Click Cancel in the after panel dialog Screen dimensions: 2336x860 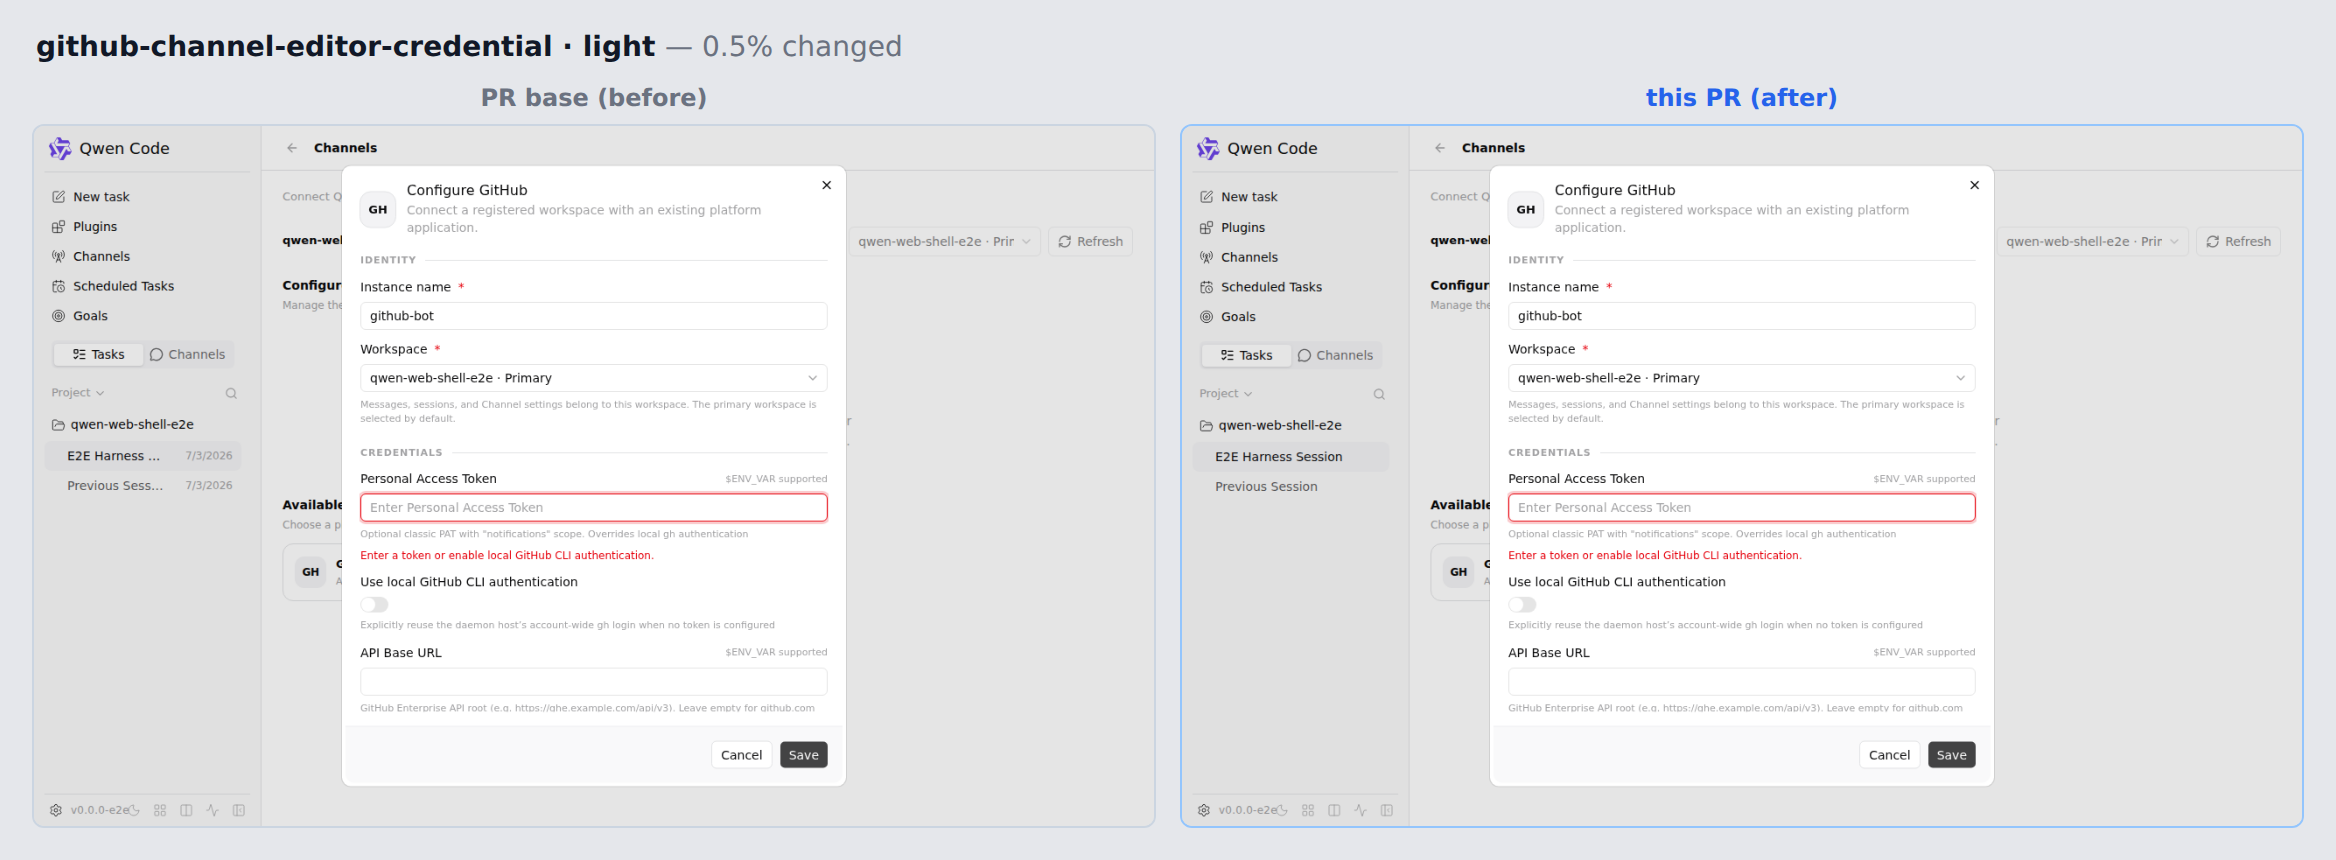point(1889,755)
